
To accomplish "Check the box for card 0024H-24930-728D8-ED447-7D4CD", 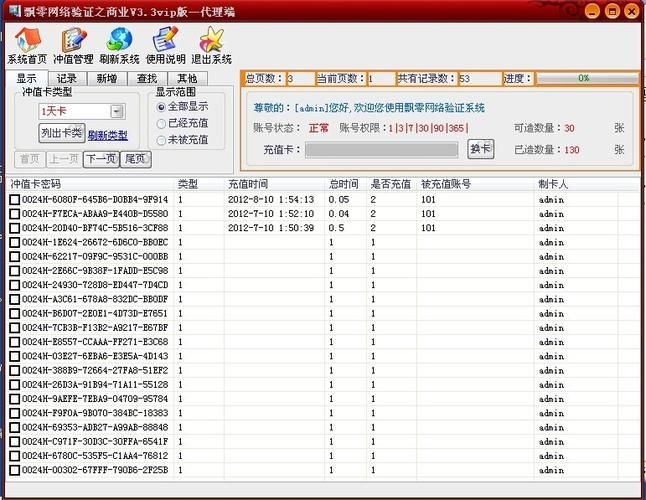I will (15, 285).
